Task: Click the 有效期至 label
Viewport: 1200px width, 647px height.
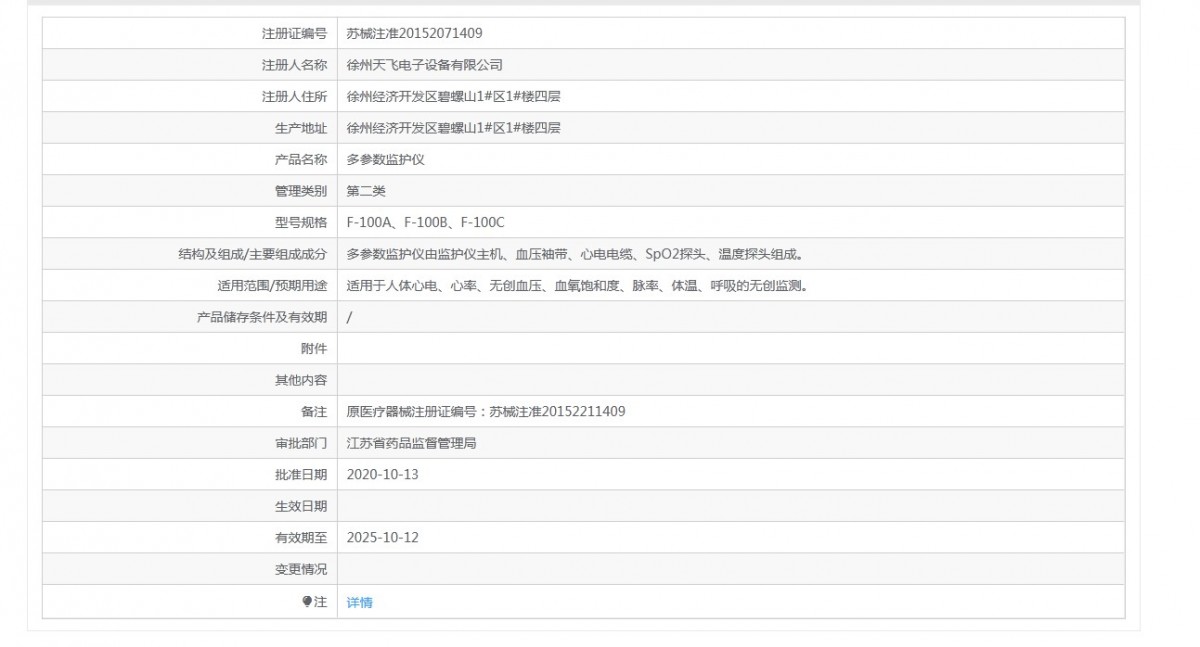Action: 301,537
